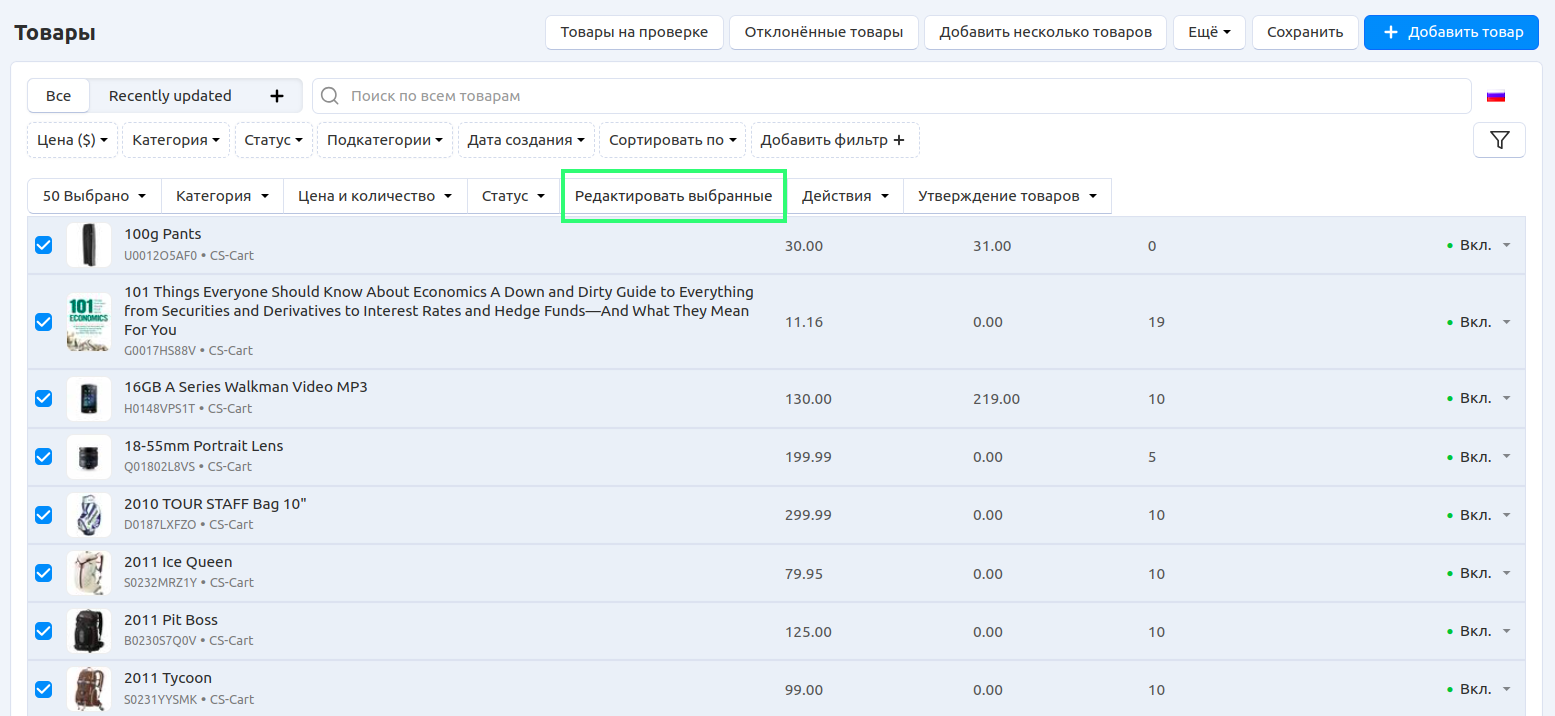Open the Действия bulk menu
Screen dimensions: 1555x716
(x=845, y=196)
